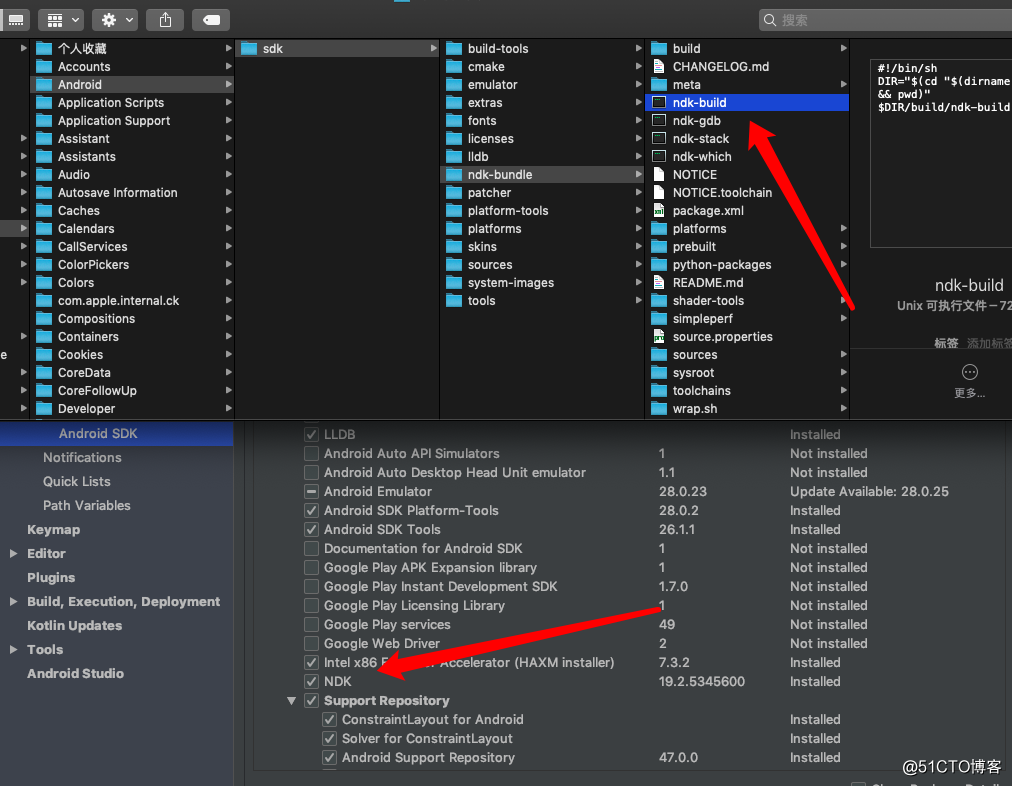
Task: Check Google Play Licensing Library checkbox
Action: click(x=311, y=605)
